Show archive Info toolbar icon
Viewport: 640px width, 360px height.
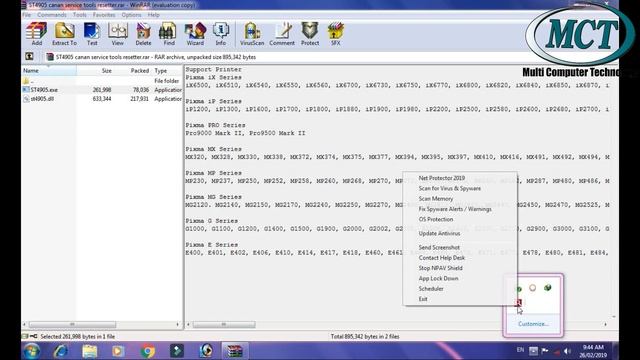220,34
